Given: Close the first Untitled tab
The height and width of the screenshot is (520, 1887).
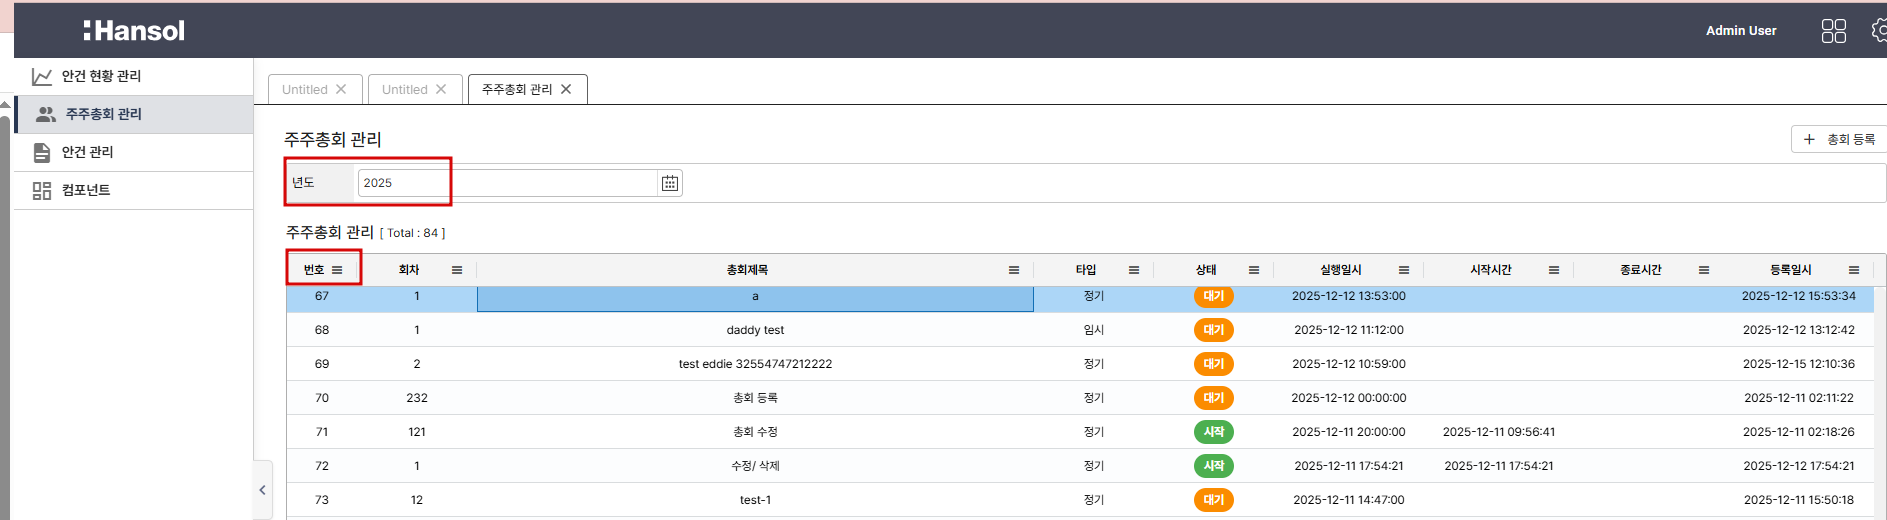Looking at the screenshot, I should [x=341, y=89].
